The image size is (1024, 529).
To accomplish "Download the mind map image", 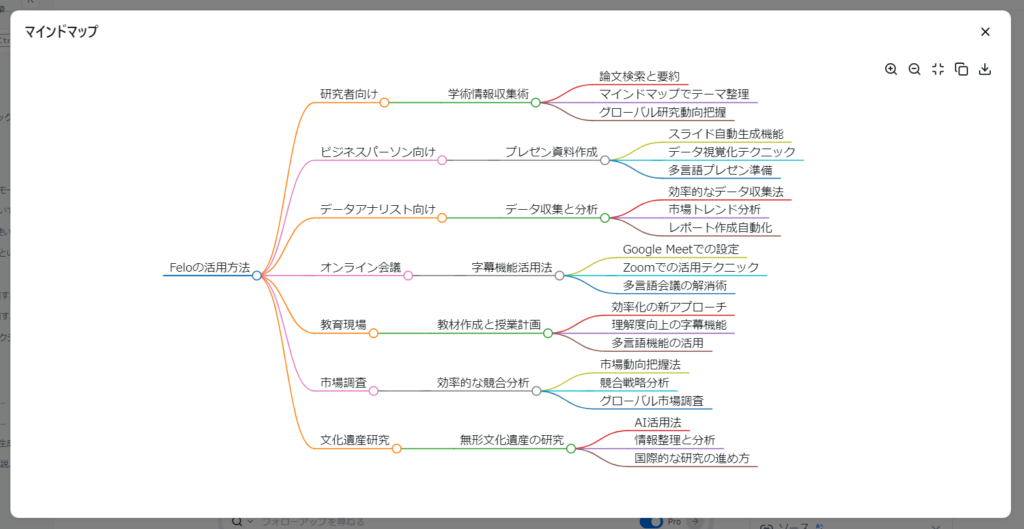I will (x=985, y=69).
